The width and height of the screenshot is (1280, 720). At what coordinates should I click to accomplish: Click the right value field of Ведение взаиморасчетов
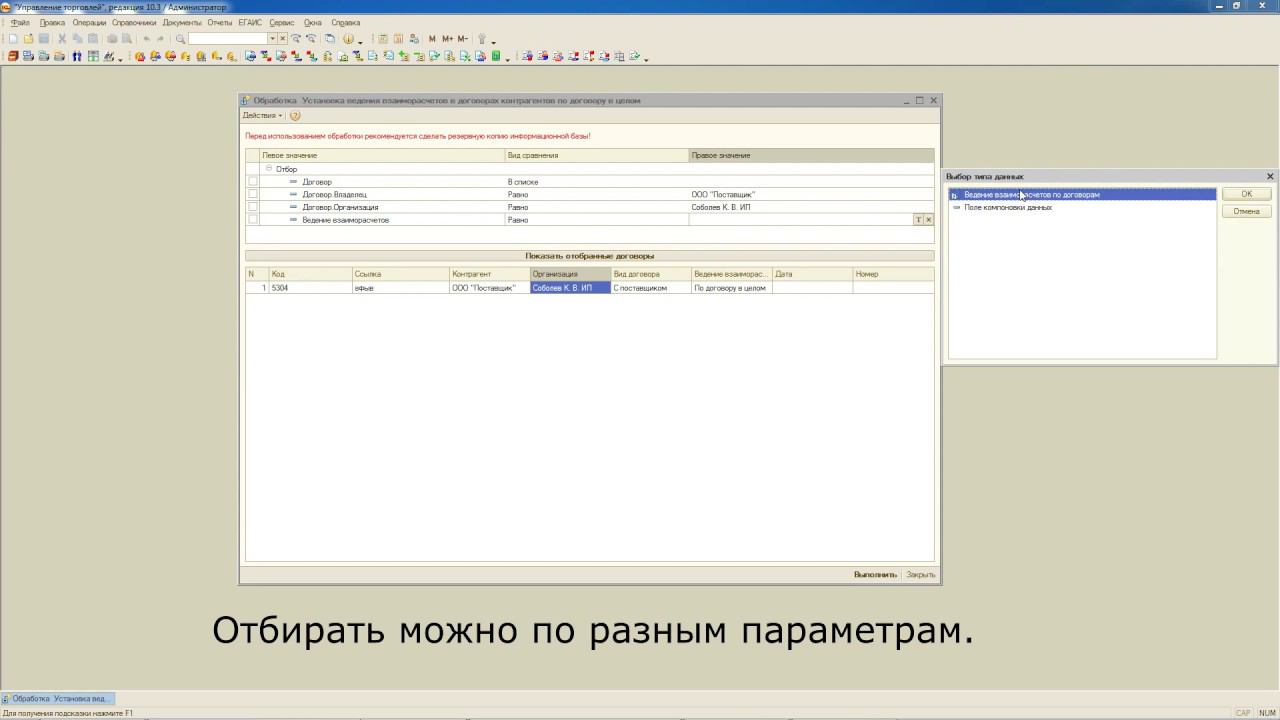click(x=801, y=220)
